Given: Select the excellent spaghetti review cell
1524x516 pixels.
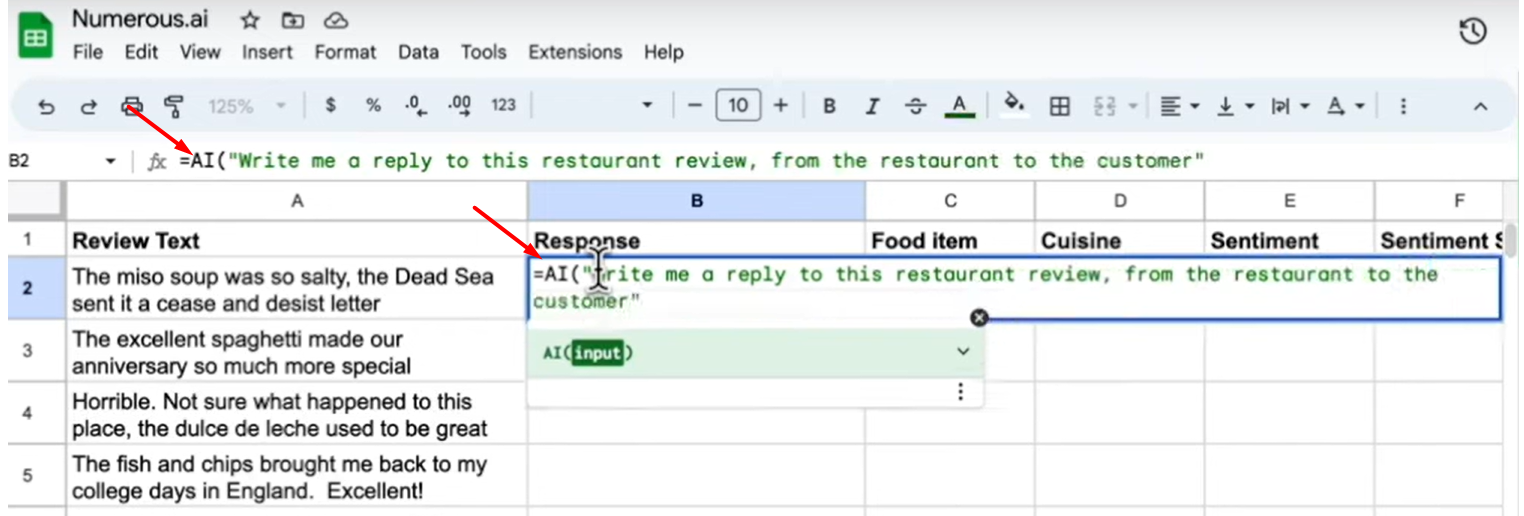Looking at the screenshot, I should coord(297,351).
